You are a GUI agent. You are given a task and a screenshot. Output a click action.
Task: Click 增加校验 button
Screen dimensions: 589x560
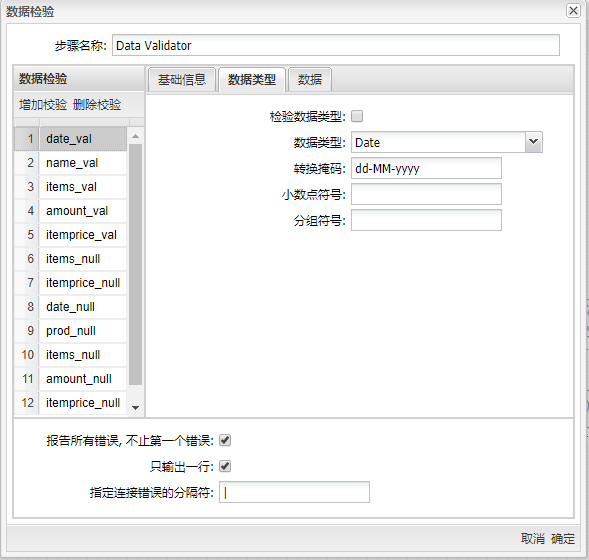tap(43, 104)
